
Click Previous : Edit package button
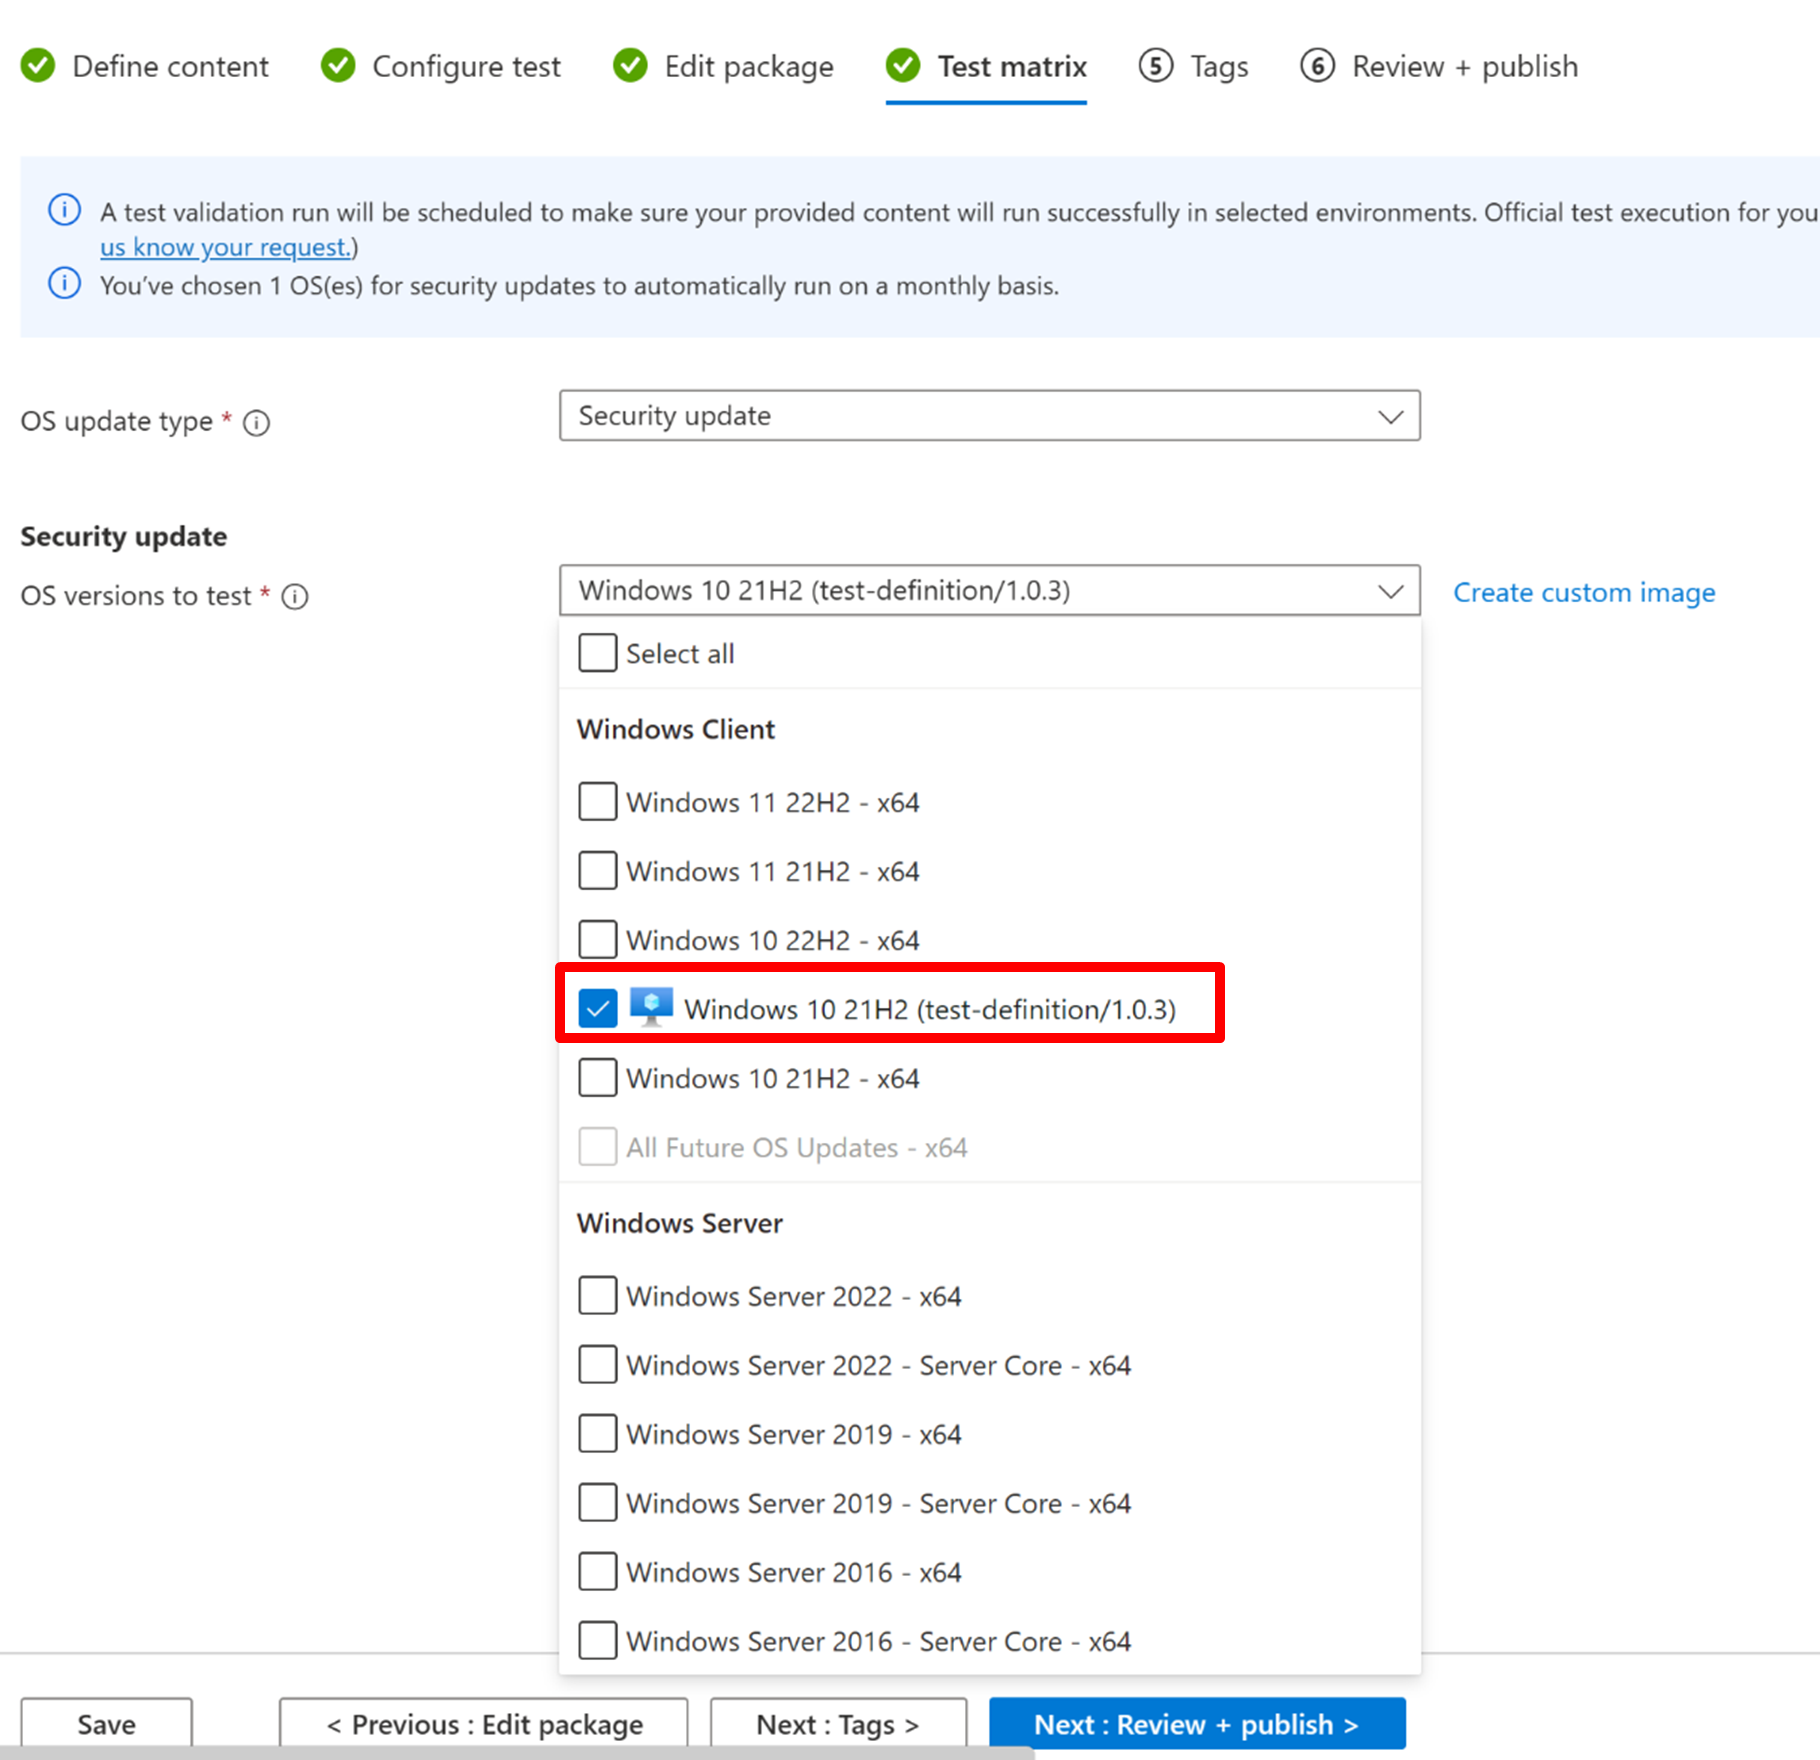[x=484, y=1724]
